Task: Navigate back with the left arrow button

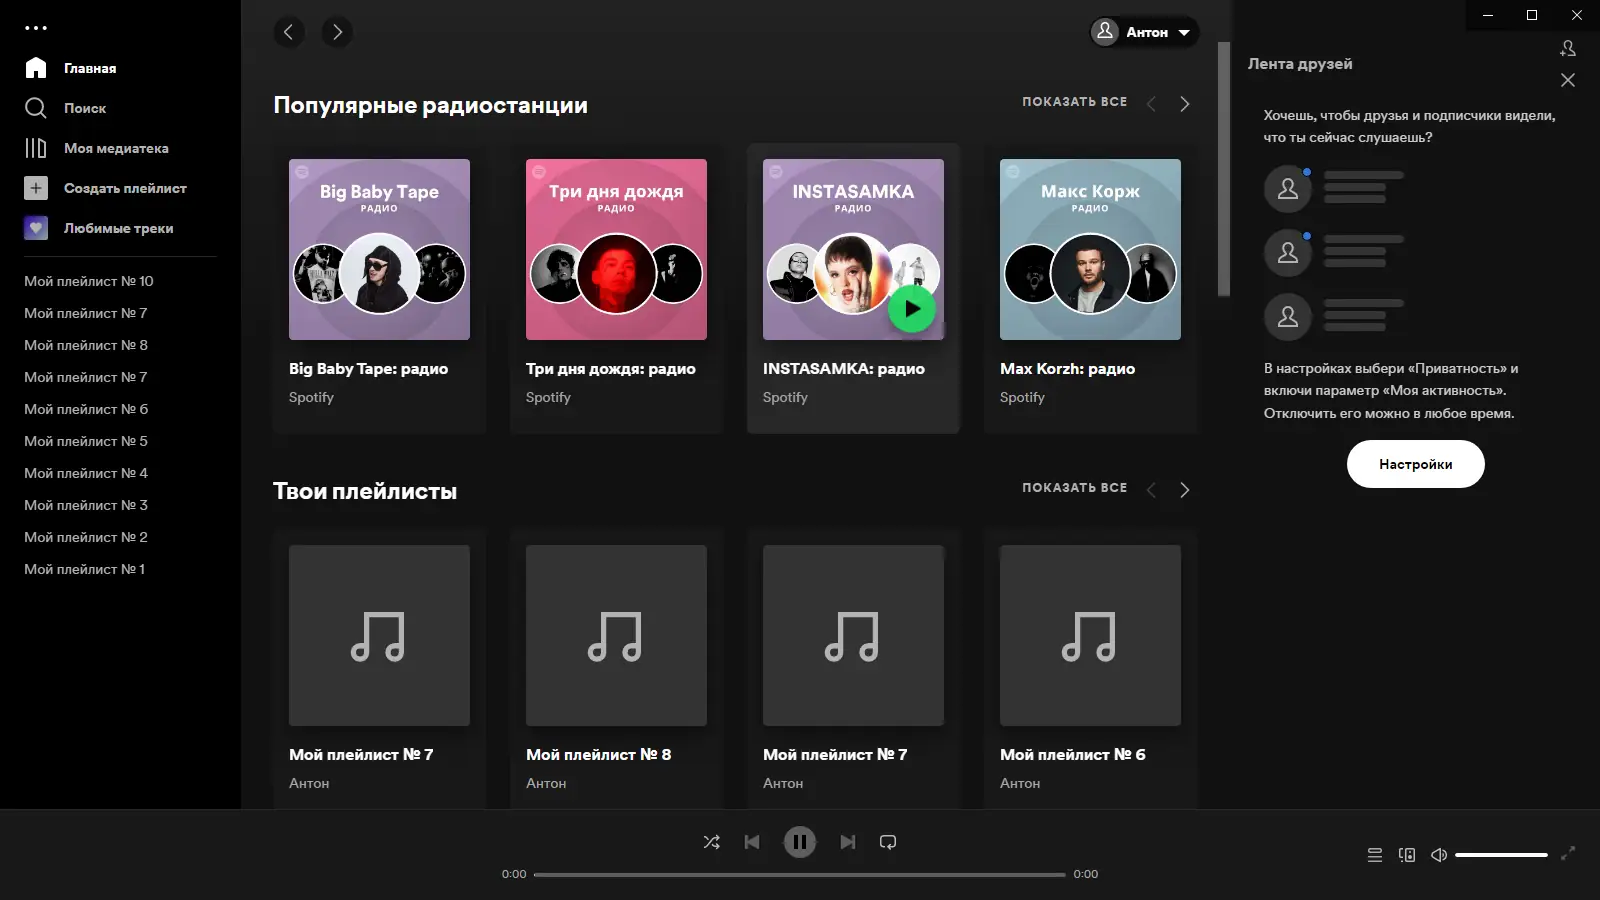Action: (289, 32)
